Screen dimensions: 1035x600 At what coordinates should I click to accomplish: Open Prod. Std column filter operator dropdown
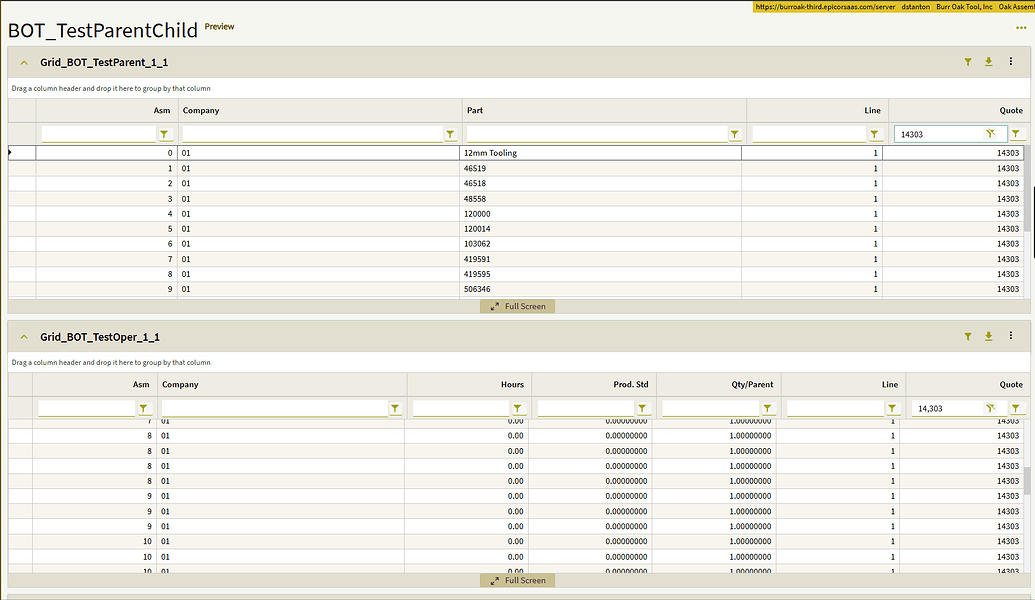point(642,408)
